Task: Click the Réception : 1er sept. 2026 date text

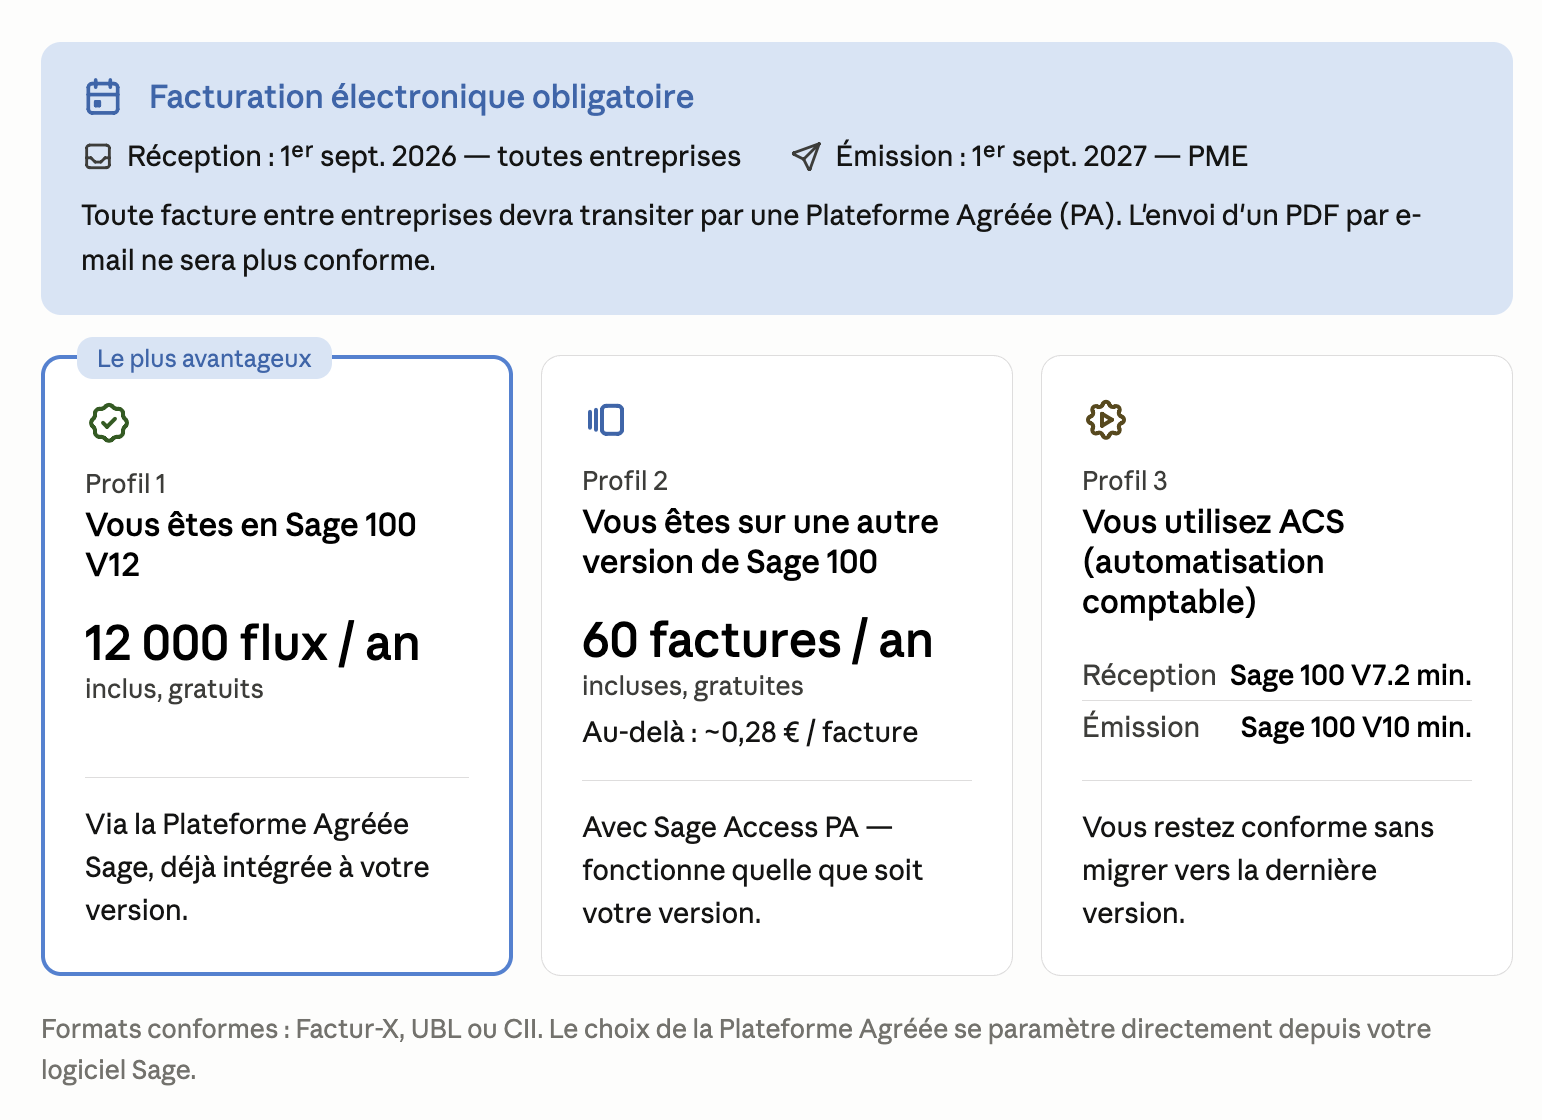Action: (x=434, y=156)
